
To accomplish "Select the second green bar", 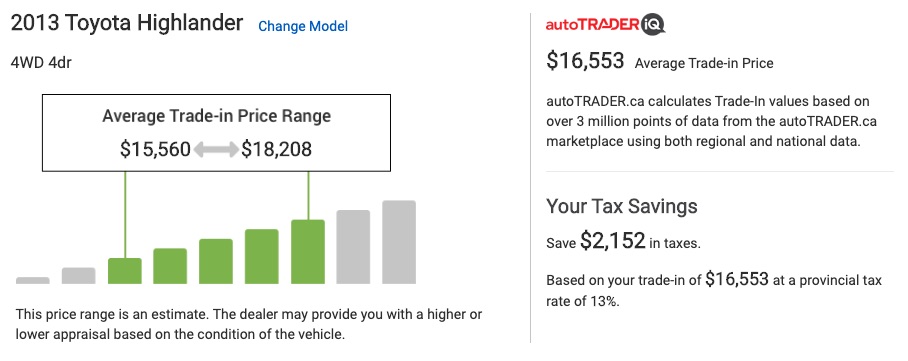I will coord(170,266).
